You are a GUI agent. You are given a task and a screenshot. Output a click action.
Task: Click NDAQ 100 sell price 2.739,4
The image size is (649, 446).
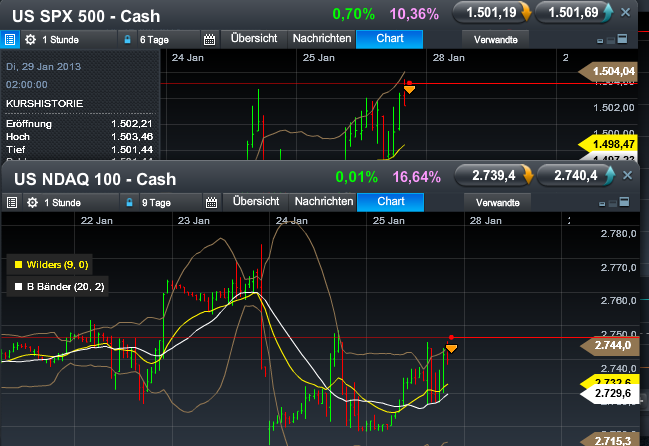[x=494, y=176]
